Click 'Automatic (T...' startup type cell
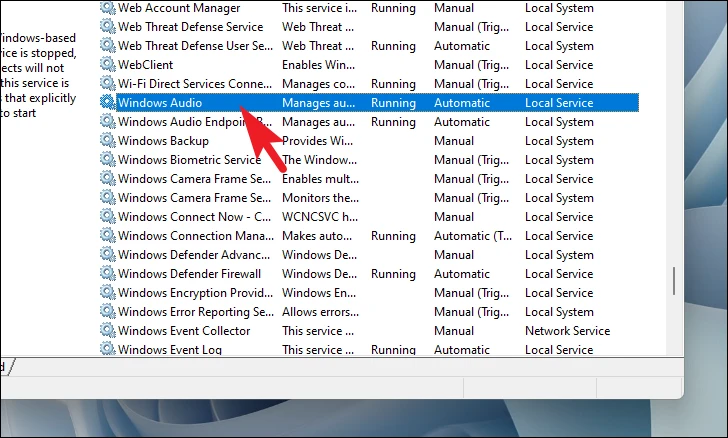Screen dimensions: 728x438 [x=473, y=236]
